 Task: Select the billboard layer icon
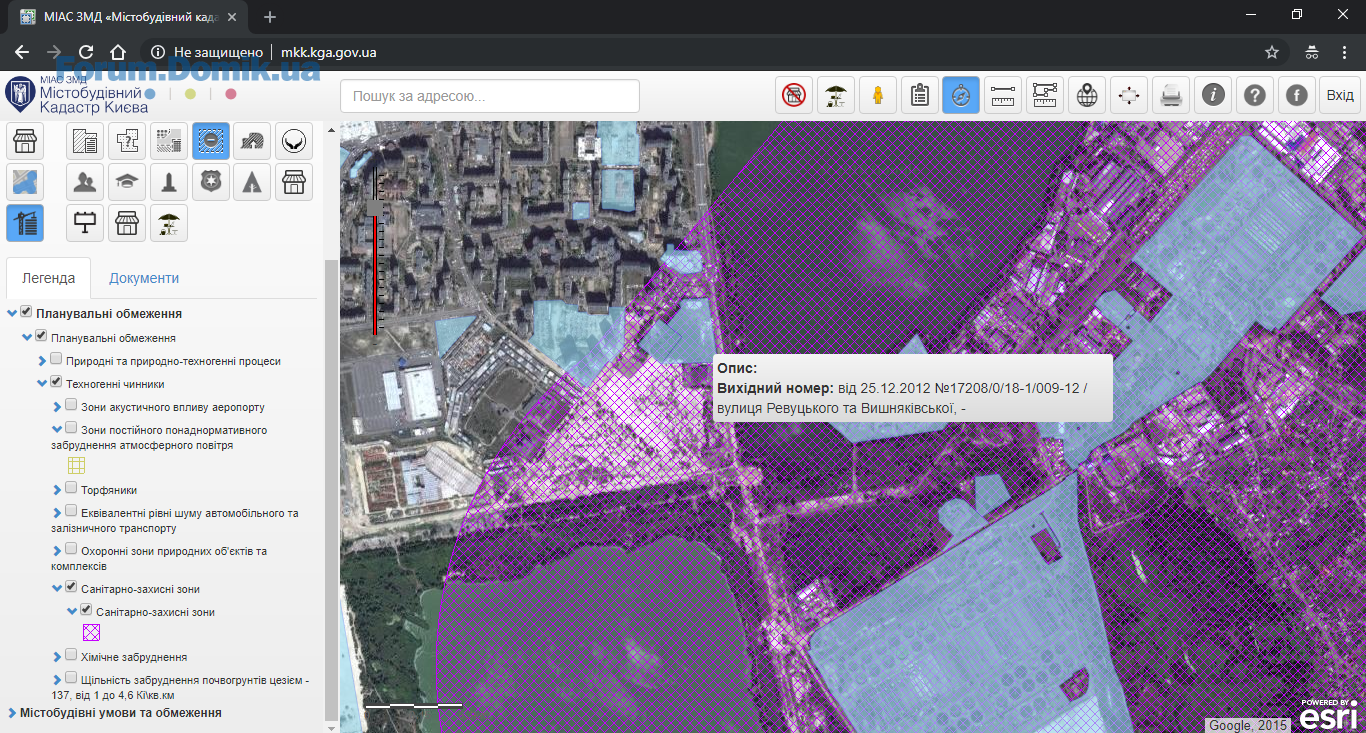point(85,223)
